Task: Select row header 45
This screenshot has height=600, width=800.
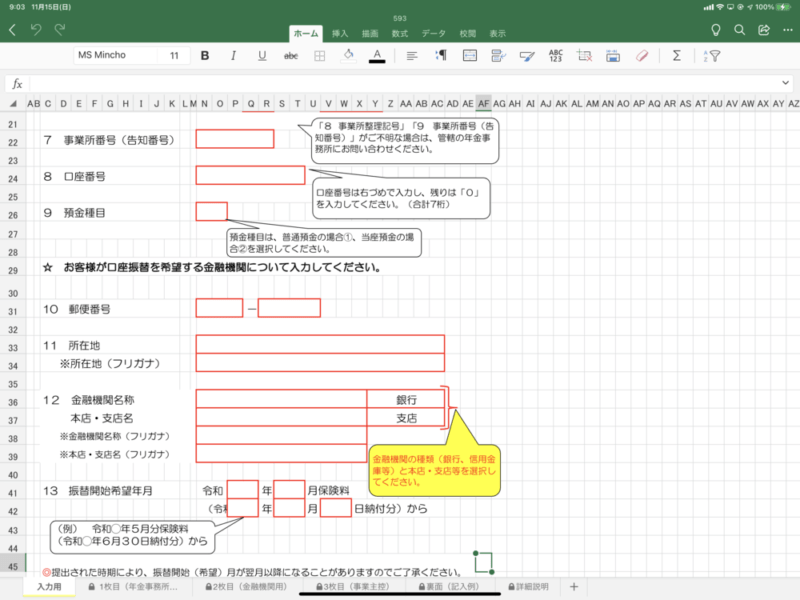Action: coord(13,566)
